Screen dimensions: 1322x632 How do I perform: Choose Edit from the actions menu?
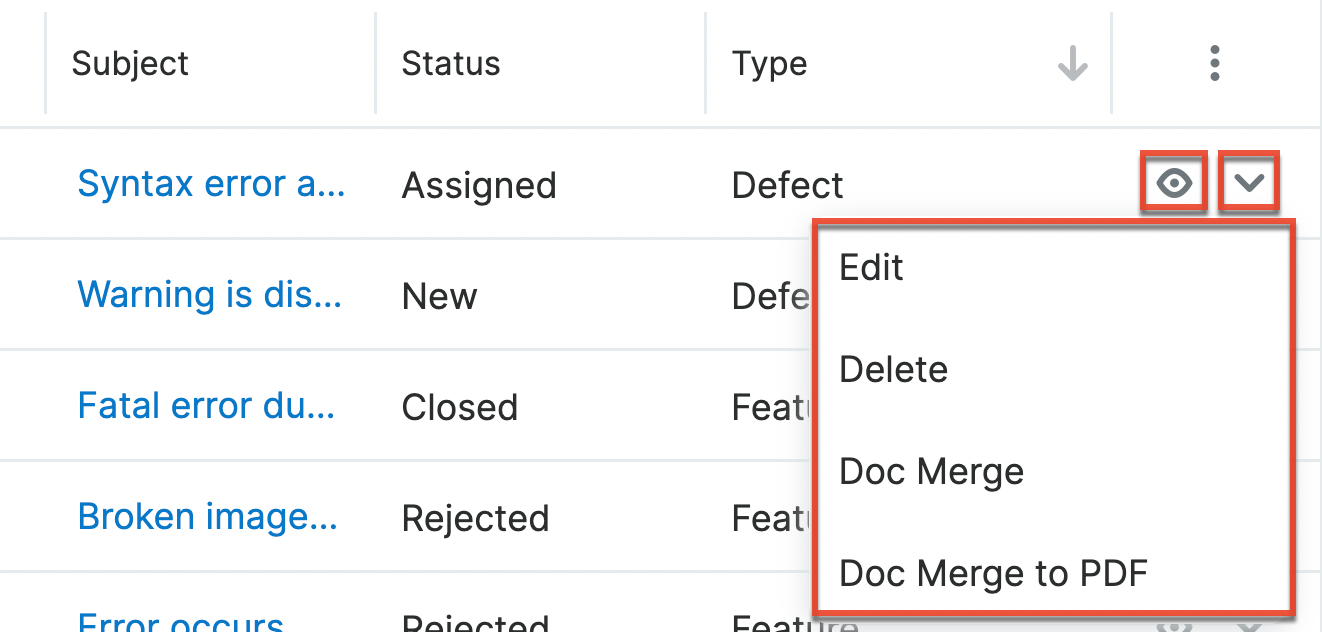[871, 268]
